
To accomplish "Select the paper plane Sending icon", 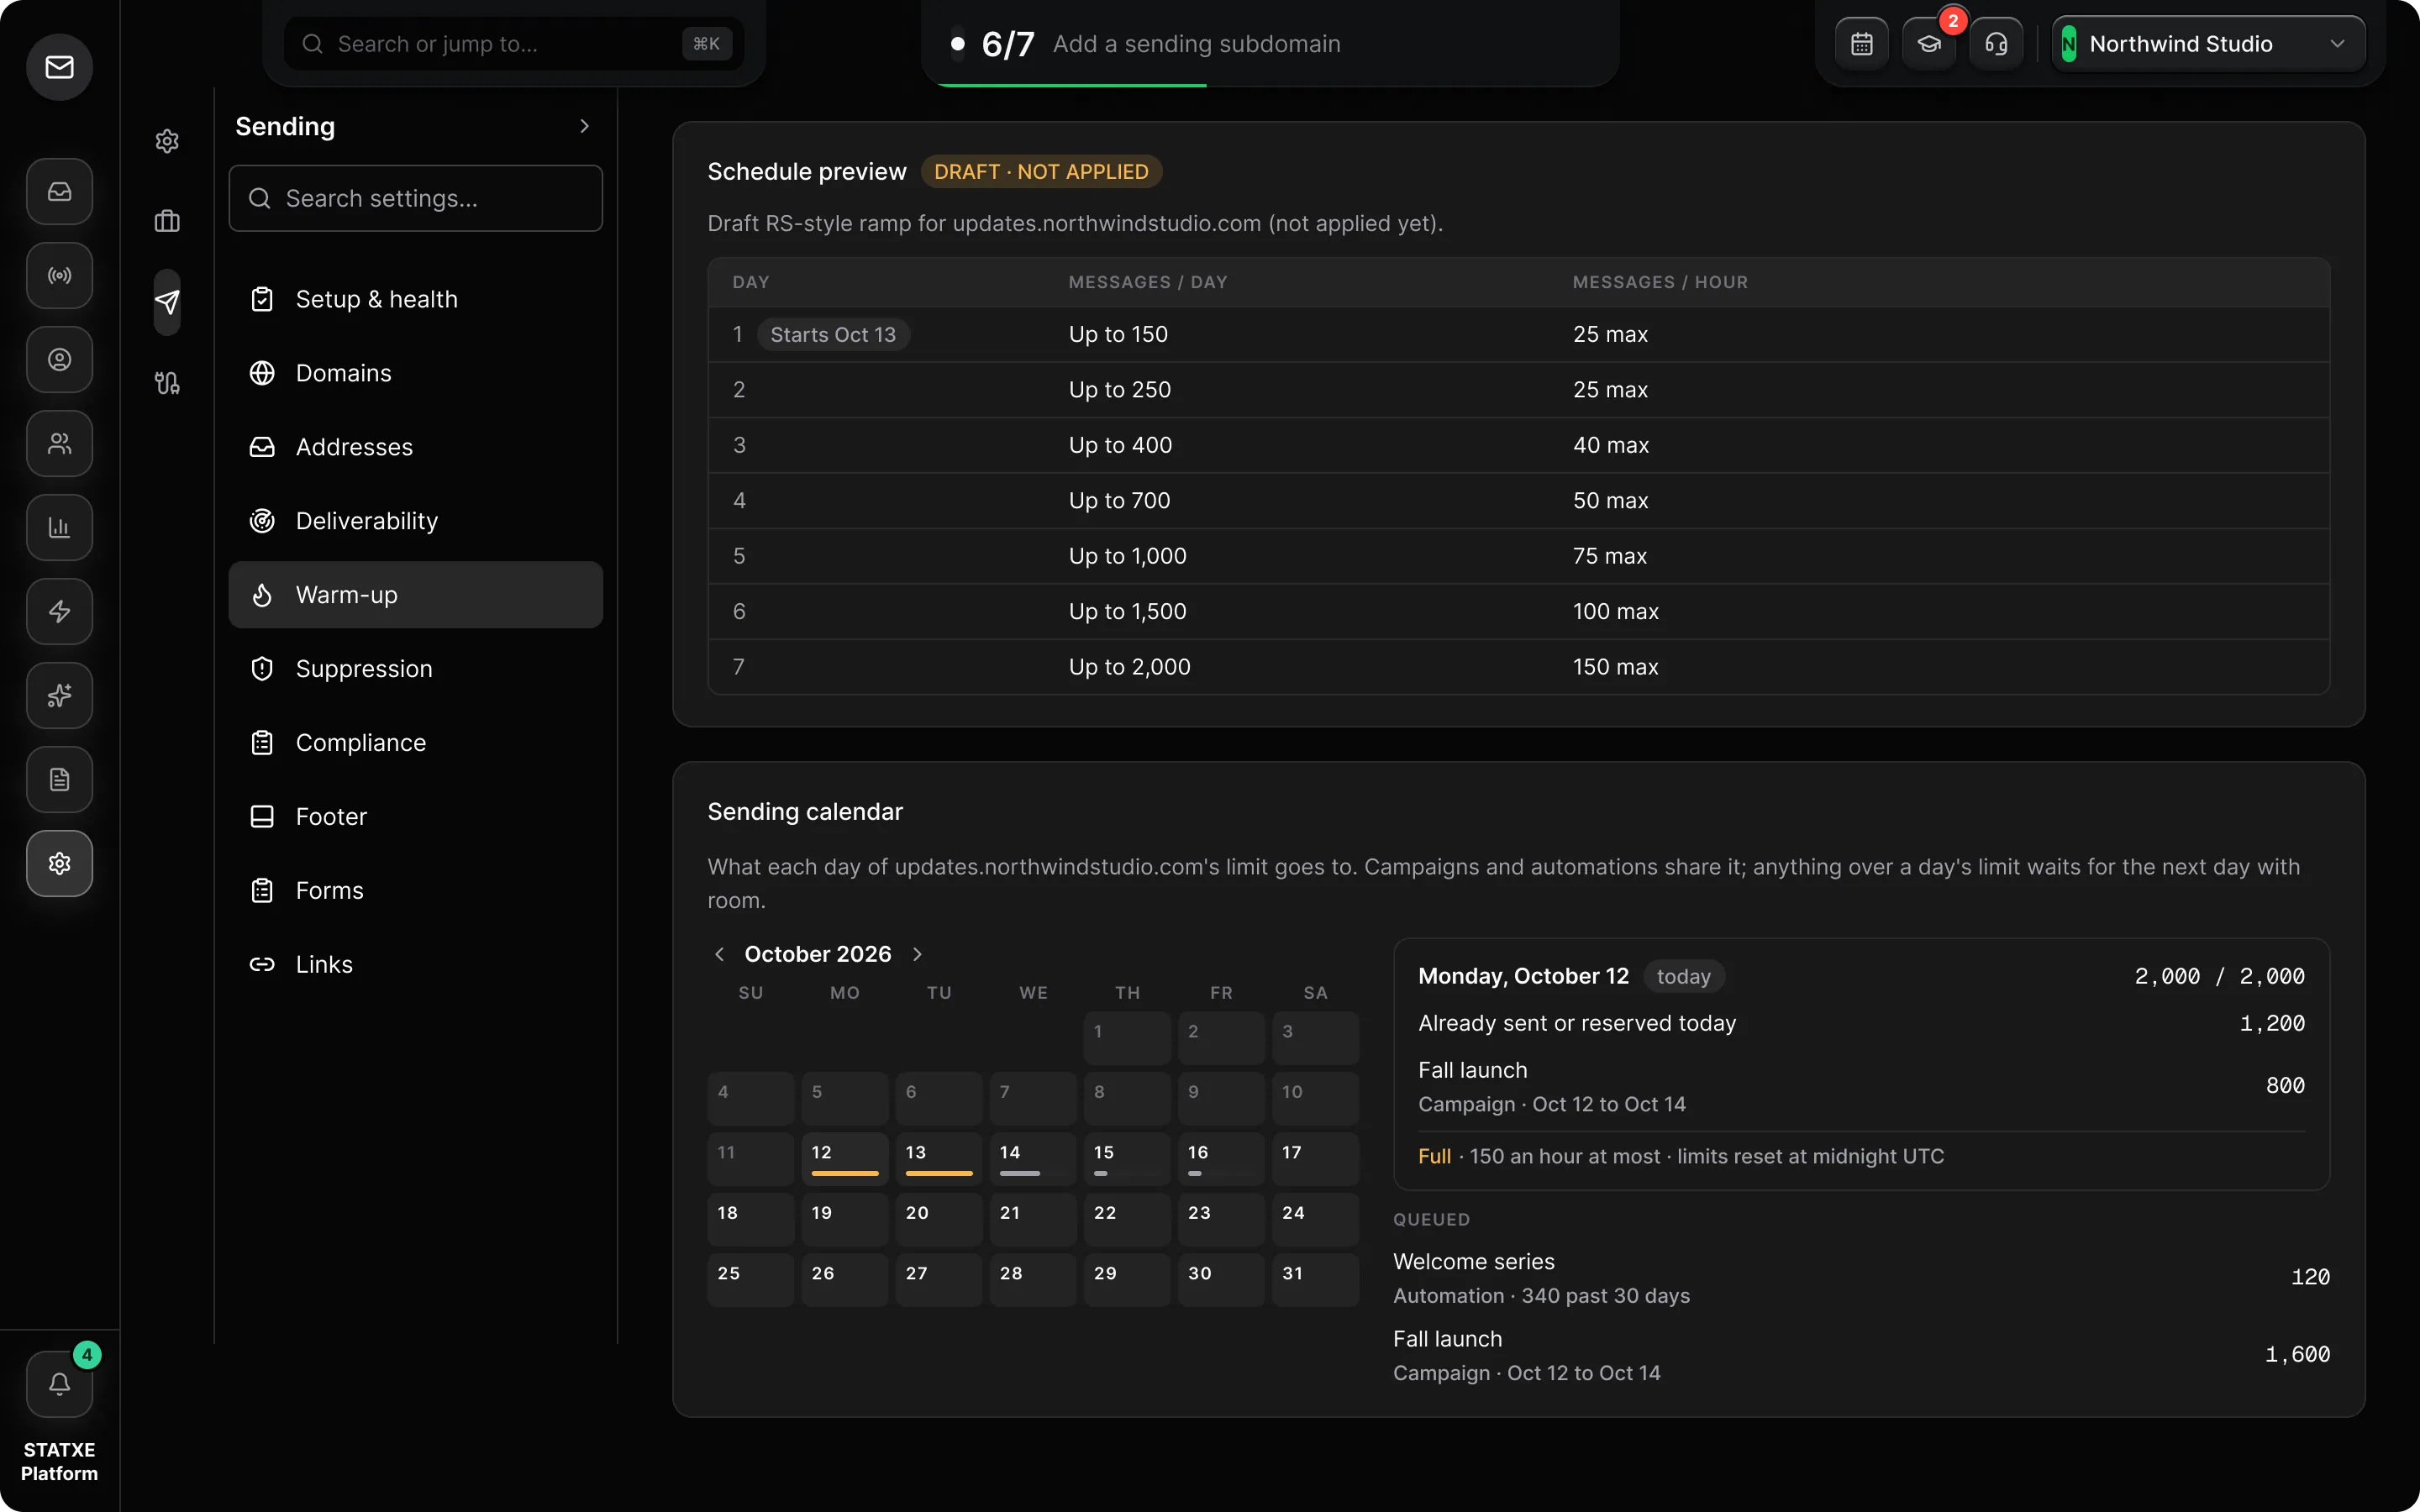I will coord(167,302).
